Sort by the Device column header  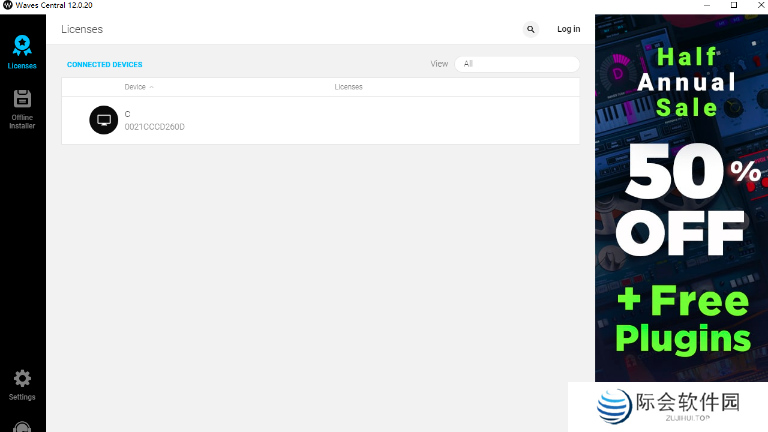pyautogui.click(x=135, y=87)
